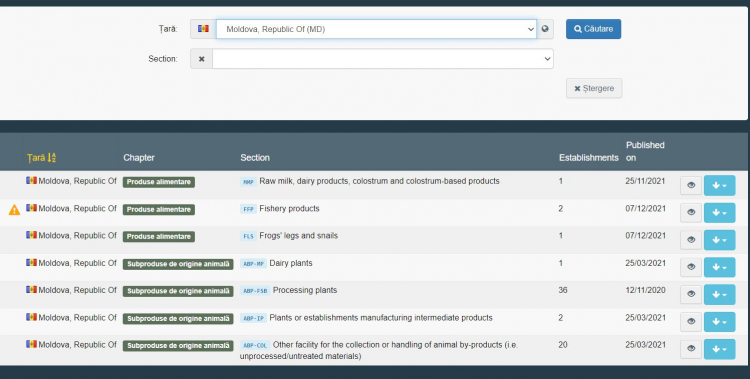View the Fishery products row details
750x379 pixels.
pos(691,212)
